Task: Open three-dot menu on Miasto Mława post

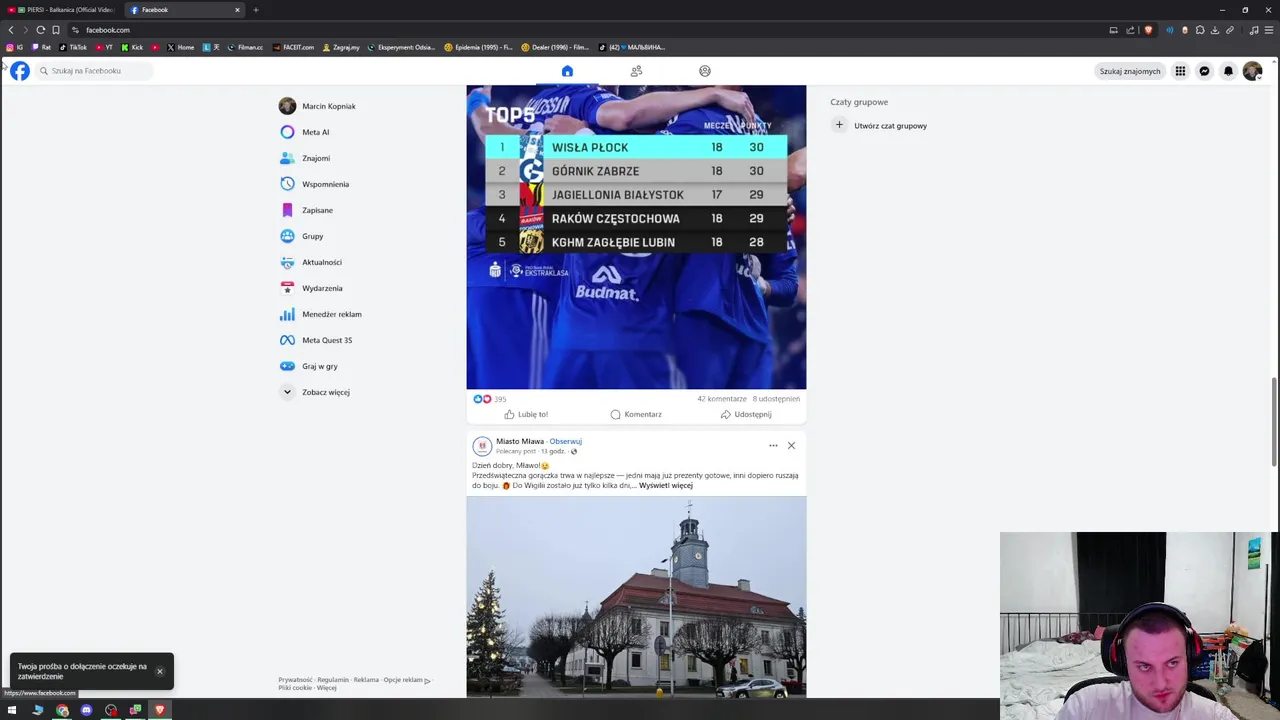Action: [x=773, y=445]
